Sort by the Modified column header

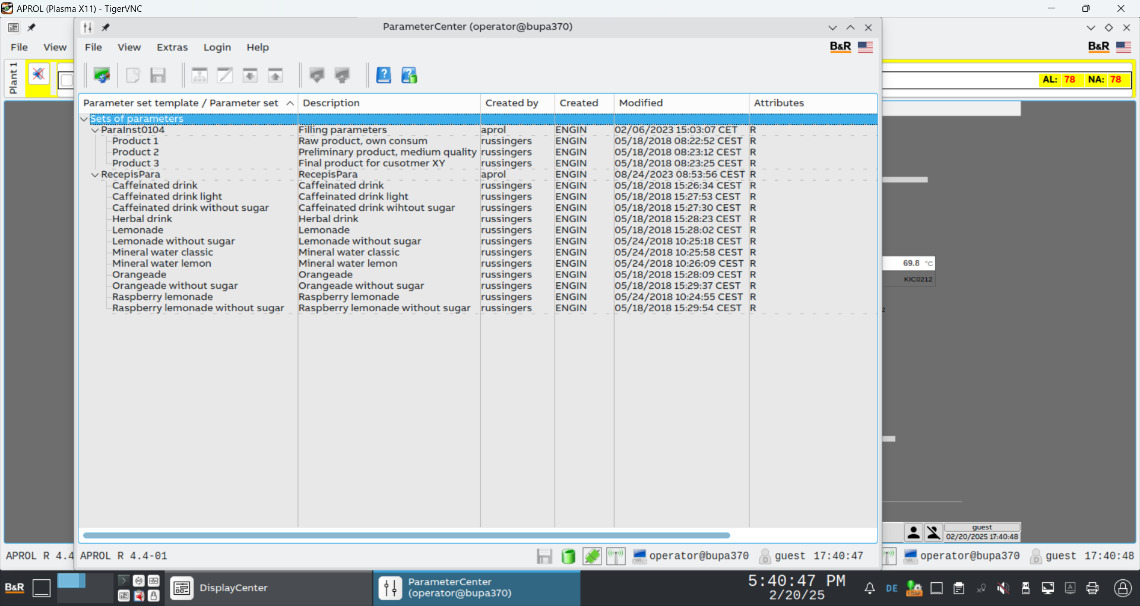[x=640, y=103]
